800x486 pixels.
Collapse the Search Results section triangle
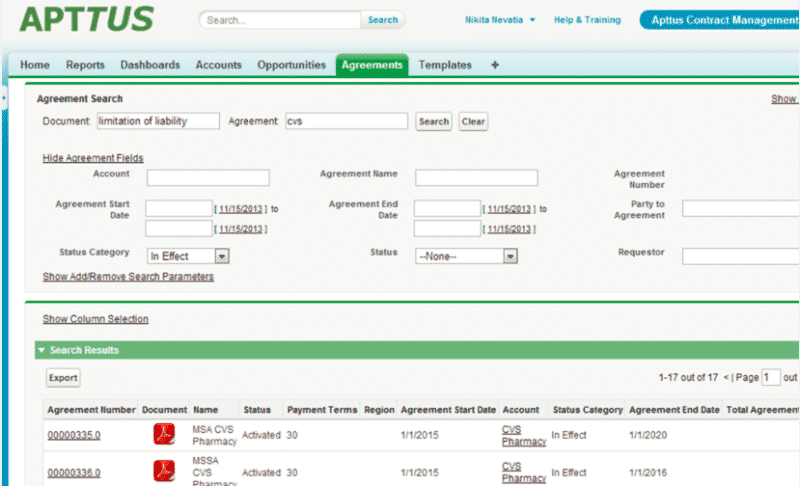41,351
